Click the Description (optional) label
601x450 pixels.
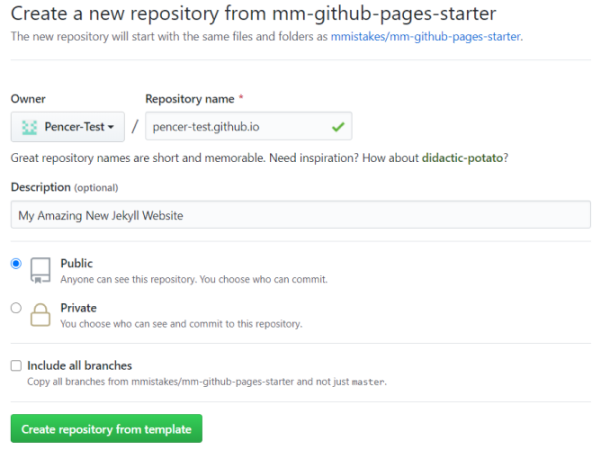(64, 187)
